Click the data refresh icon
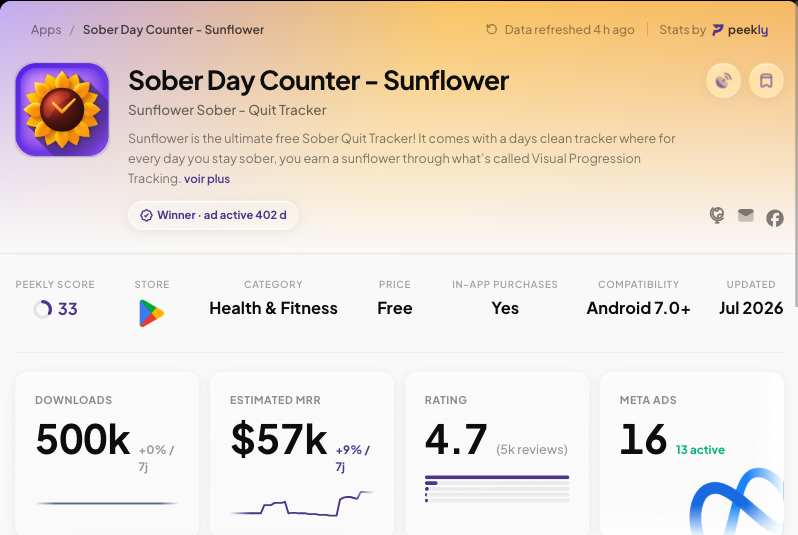 click(x=491, y=30)
